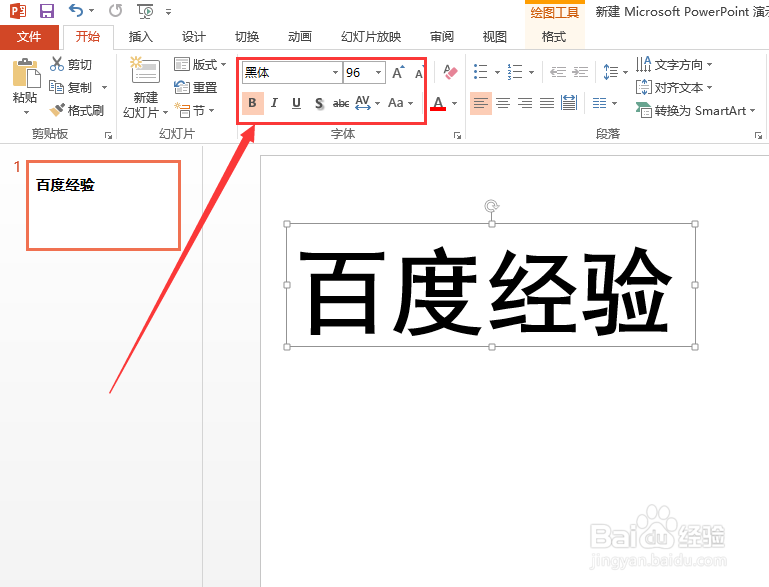Open columns options button
769x587 pixels.
click(604, 103)
